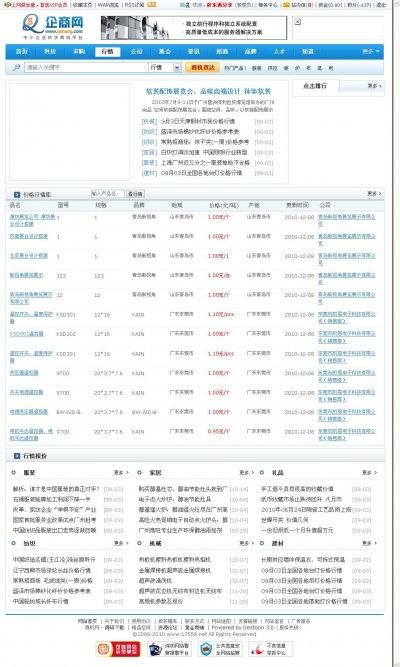Open the 关于我们 footer link
Viewport: 400px width, 667px height.
click(114, 621)
